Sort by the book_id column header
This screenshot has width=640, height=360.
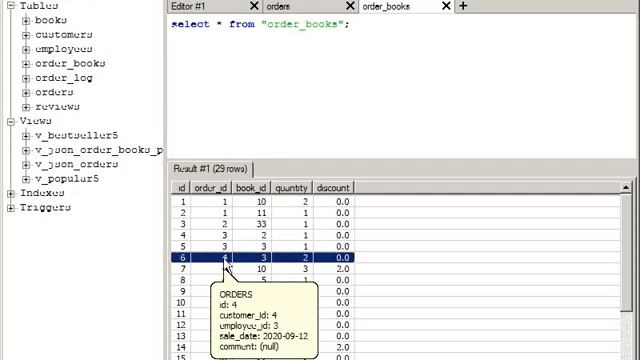pyautogui.click(x=251, y=188)
